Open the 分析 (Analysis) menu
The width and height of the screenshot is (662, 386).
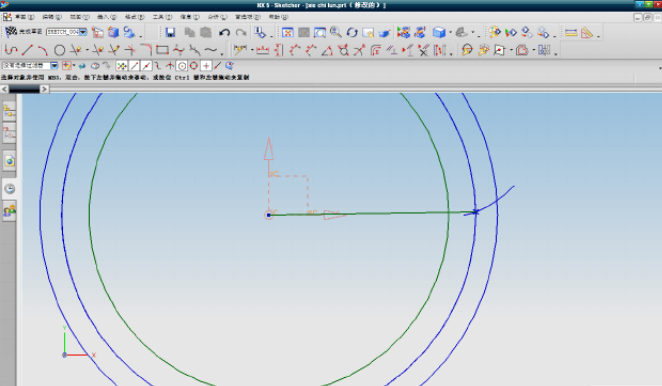[x=217, y=17]
